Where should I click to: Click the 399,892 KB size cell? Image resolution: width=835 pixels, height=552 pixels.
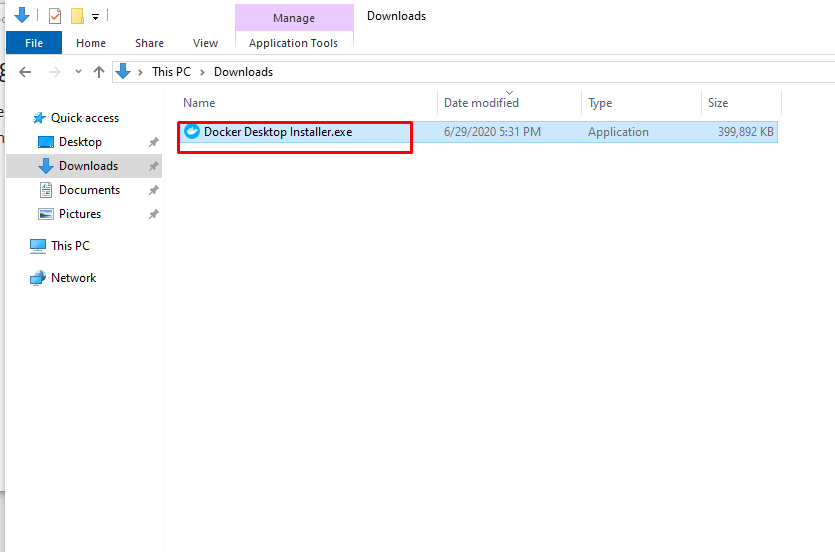point(746,132)
